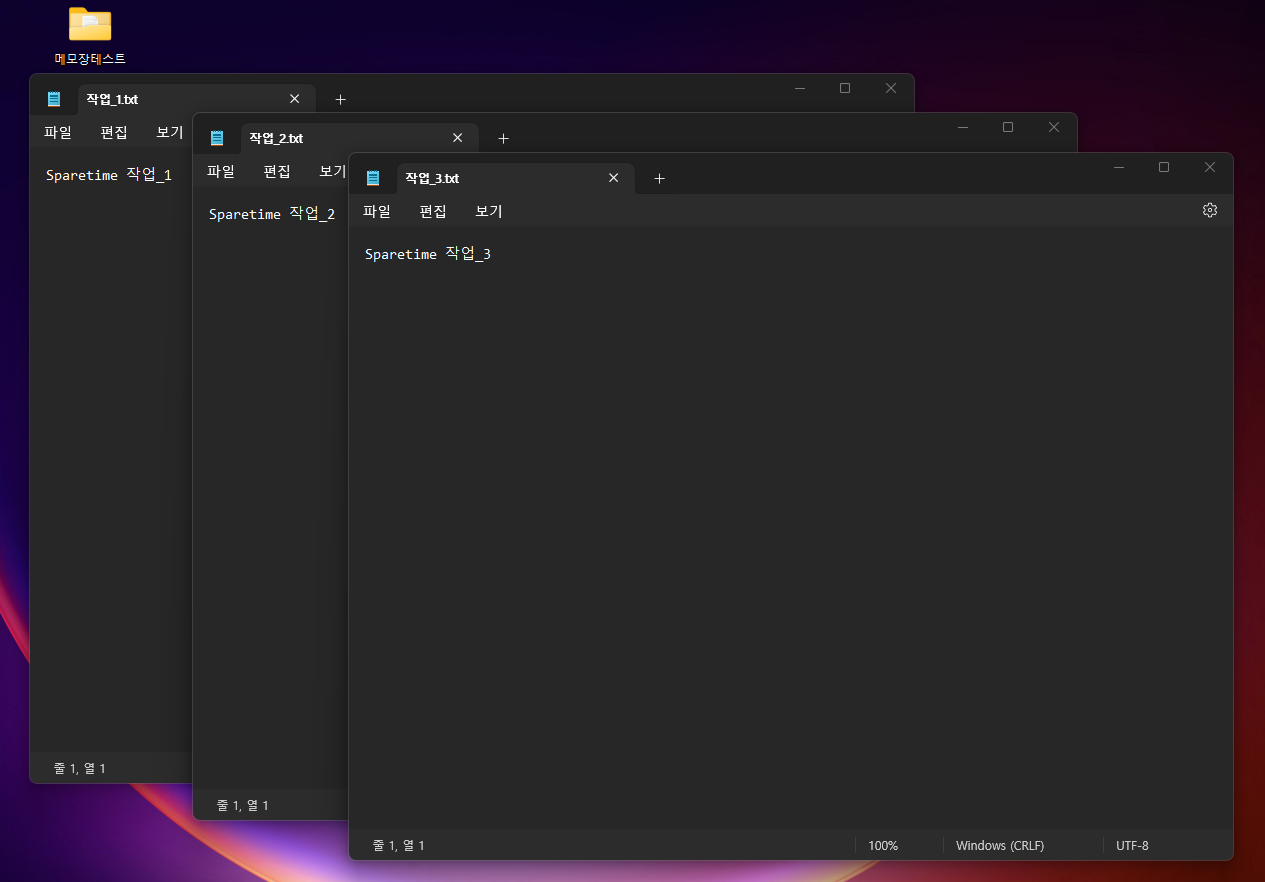Create a new tab in the 작업_2 window
1265x882 pixels.
(x=503, y=137)
